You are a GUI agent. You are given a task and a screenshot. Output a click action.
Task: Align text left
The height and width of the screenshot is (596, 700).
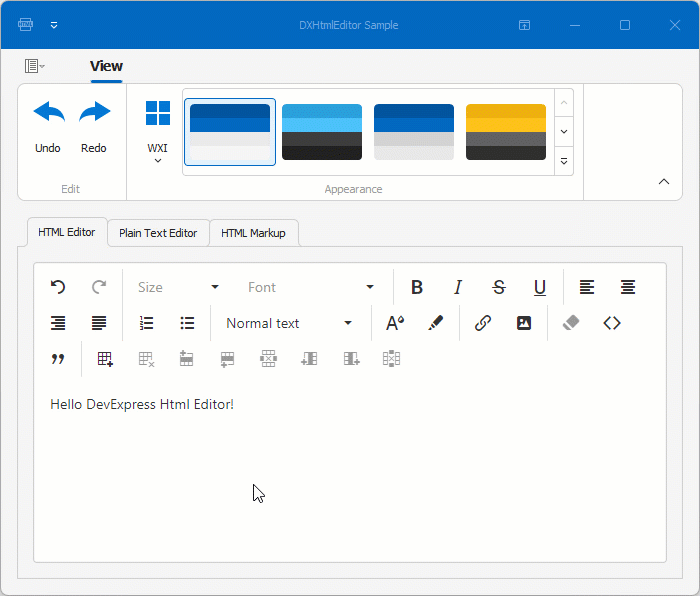click(587, 287)
